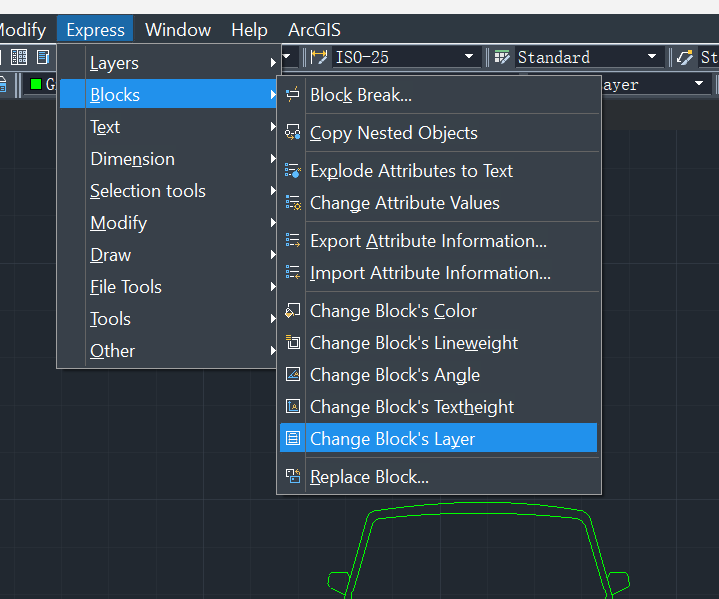Image resolution: width=719 pixels, height=599 pixels.
Task: Click the table style icon beside Standard
Action: point(502,57)
